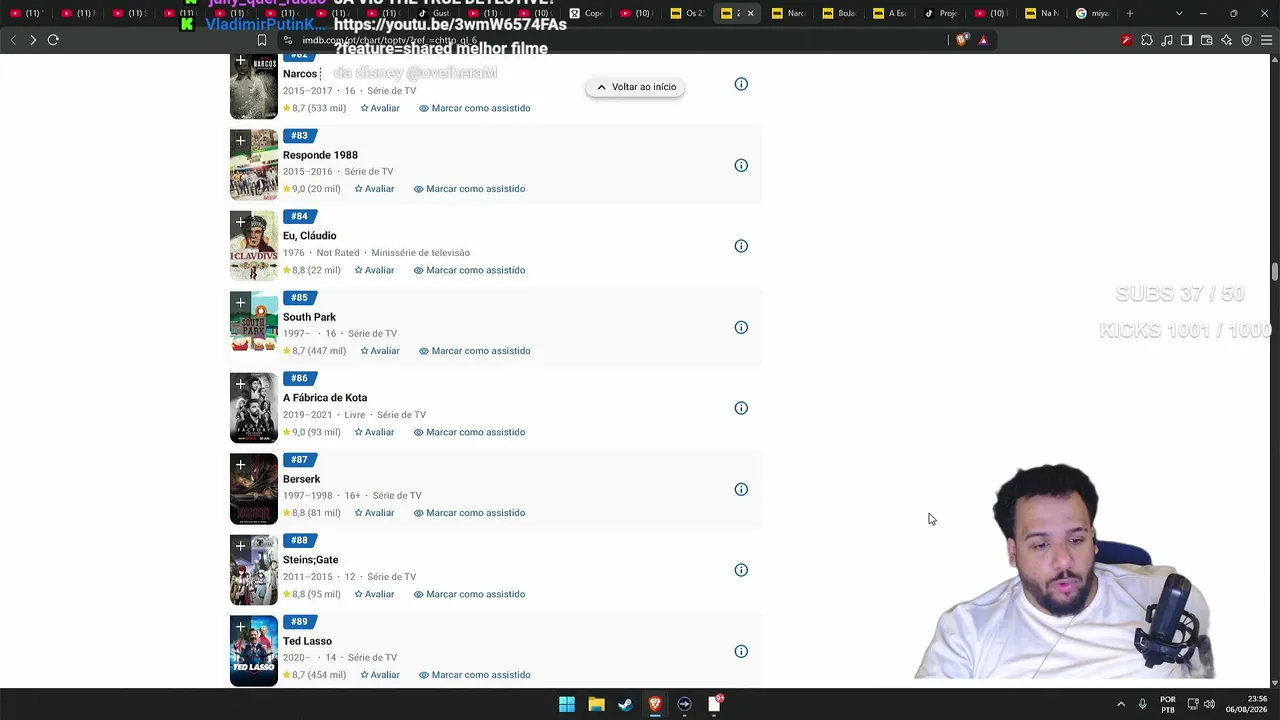
Task: Add Ted Lasso to watchlist
Action: pos(240,627)
